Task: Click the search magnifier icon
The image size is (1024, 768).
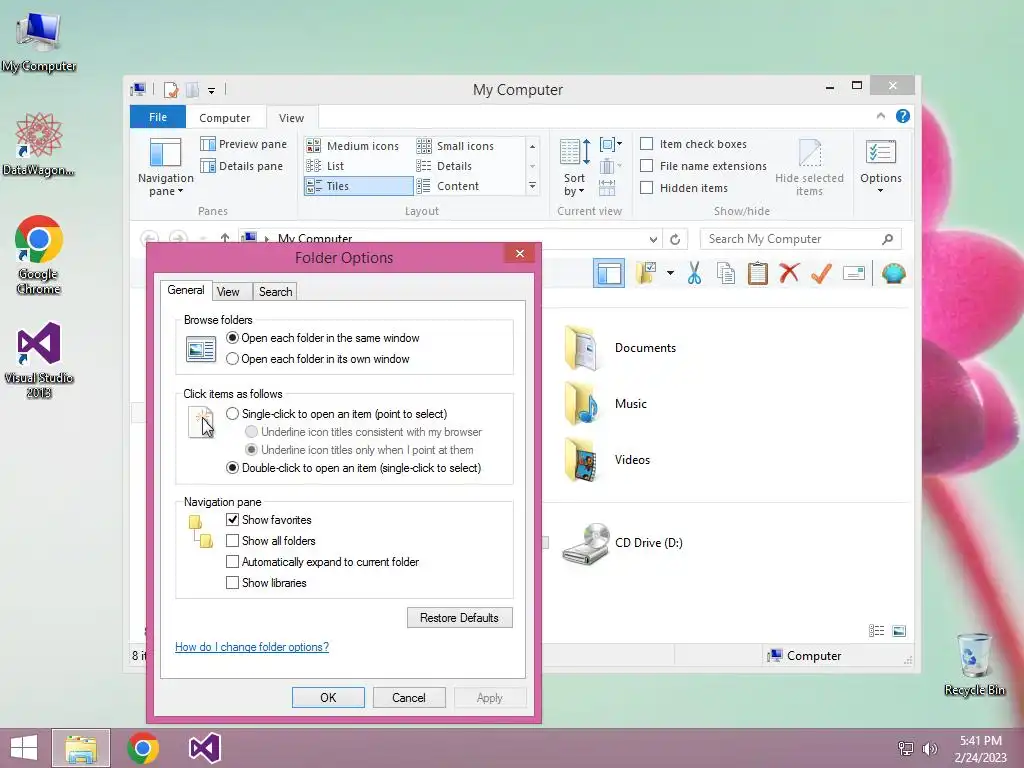Action: click(888, 239)
